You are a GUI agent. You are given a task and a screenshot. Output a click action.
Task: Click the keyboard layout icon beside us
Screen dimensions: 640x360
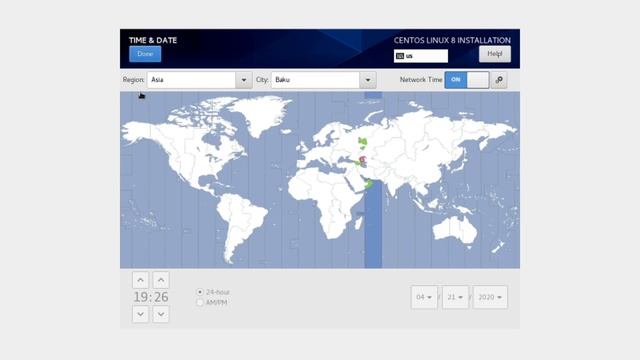[x=400, y=56]
